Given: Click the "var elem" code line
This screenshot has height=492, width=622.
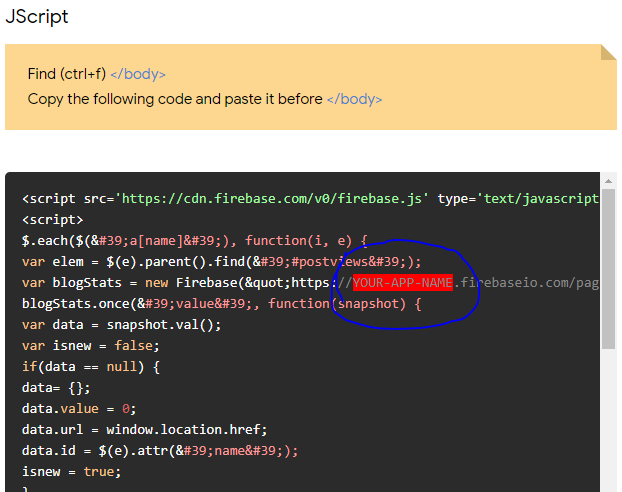Looking at the screenshot, I should [221, 261].
